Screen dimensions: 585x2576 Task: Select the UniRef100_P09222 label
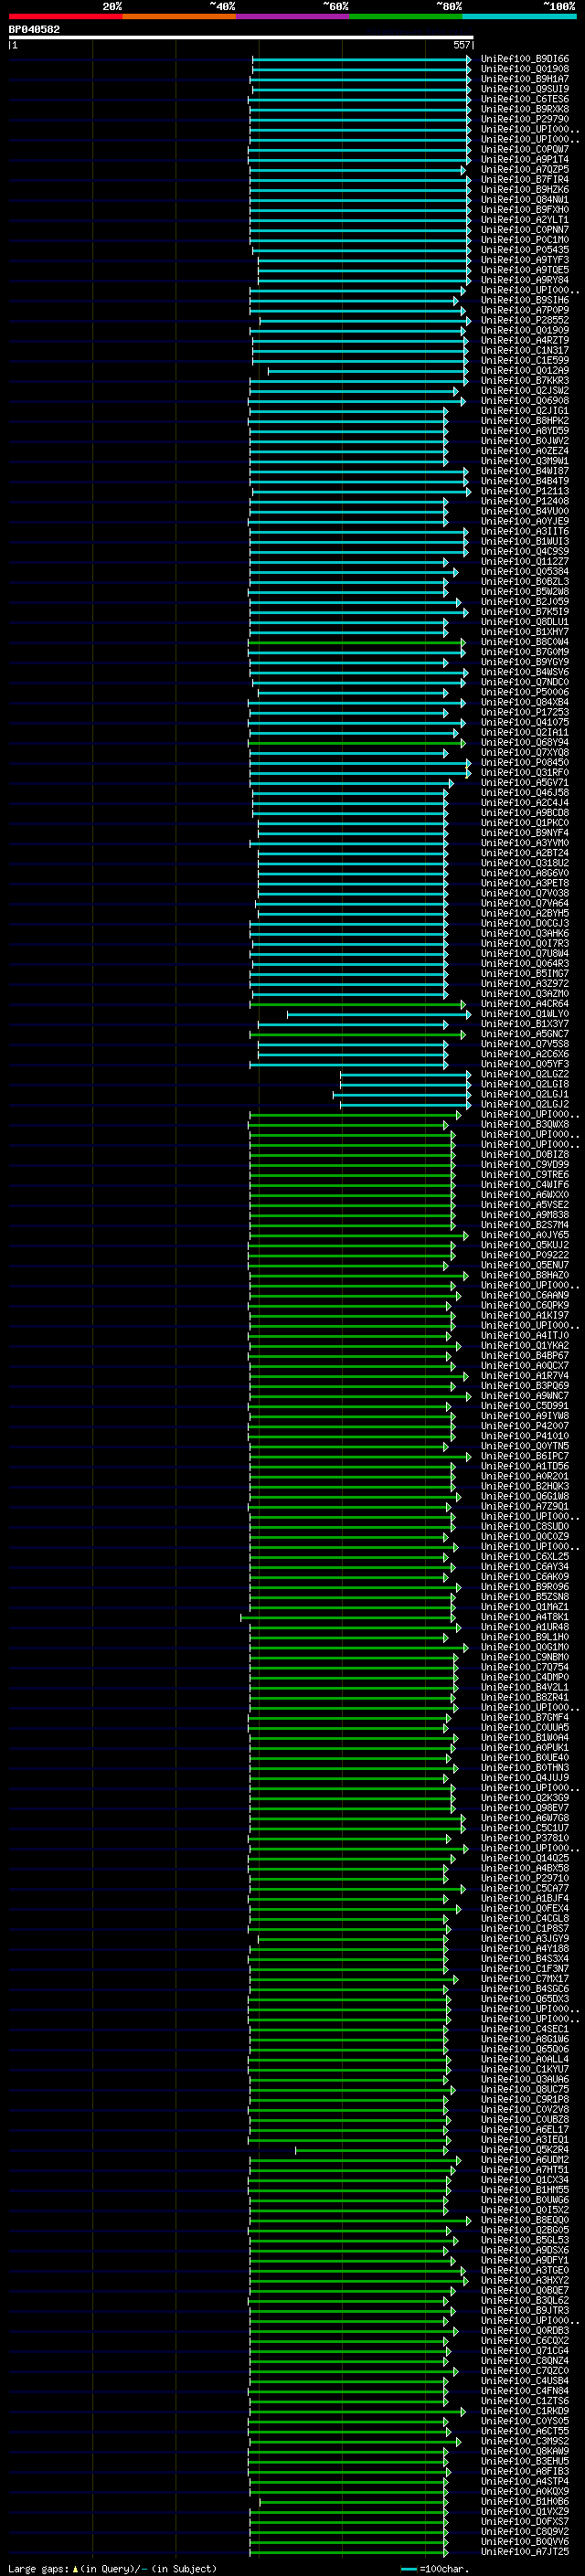point(525,1255)
